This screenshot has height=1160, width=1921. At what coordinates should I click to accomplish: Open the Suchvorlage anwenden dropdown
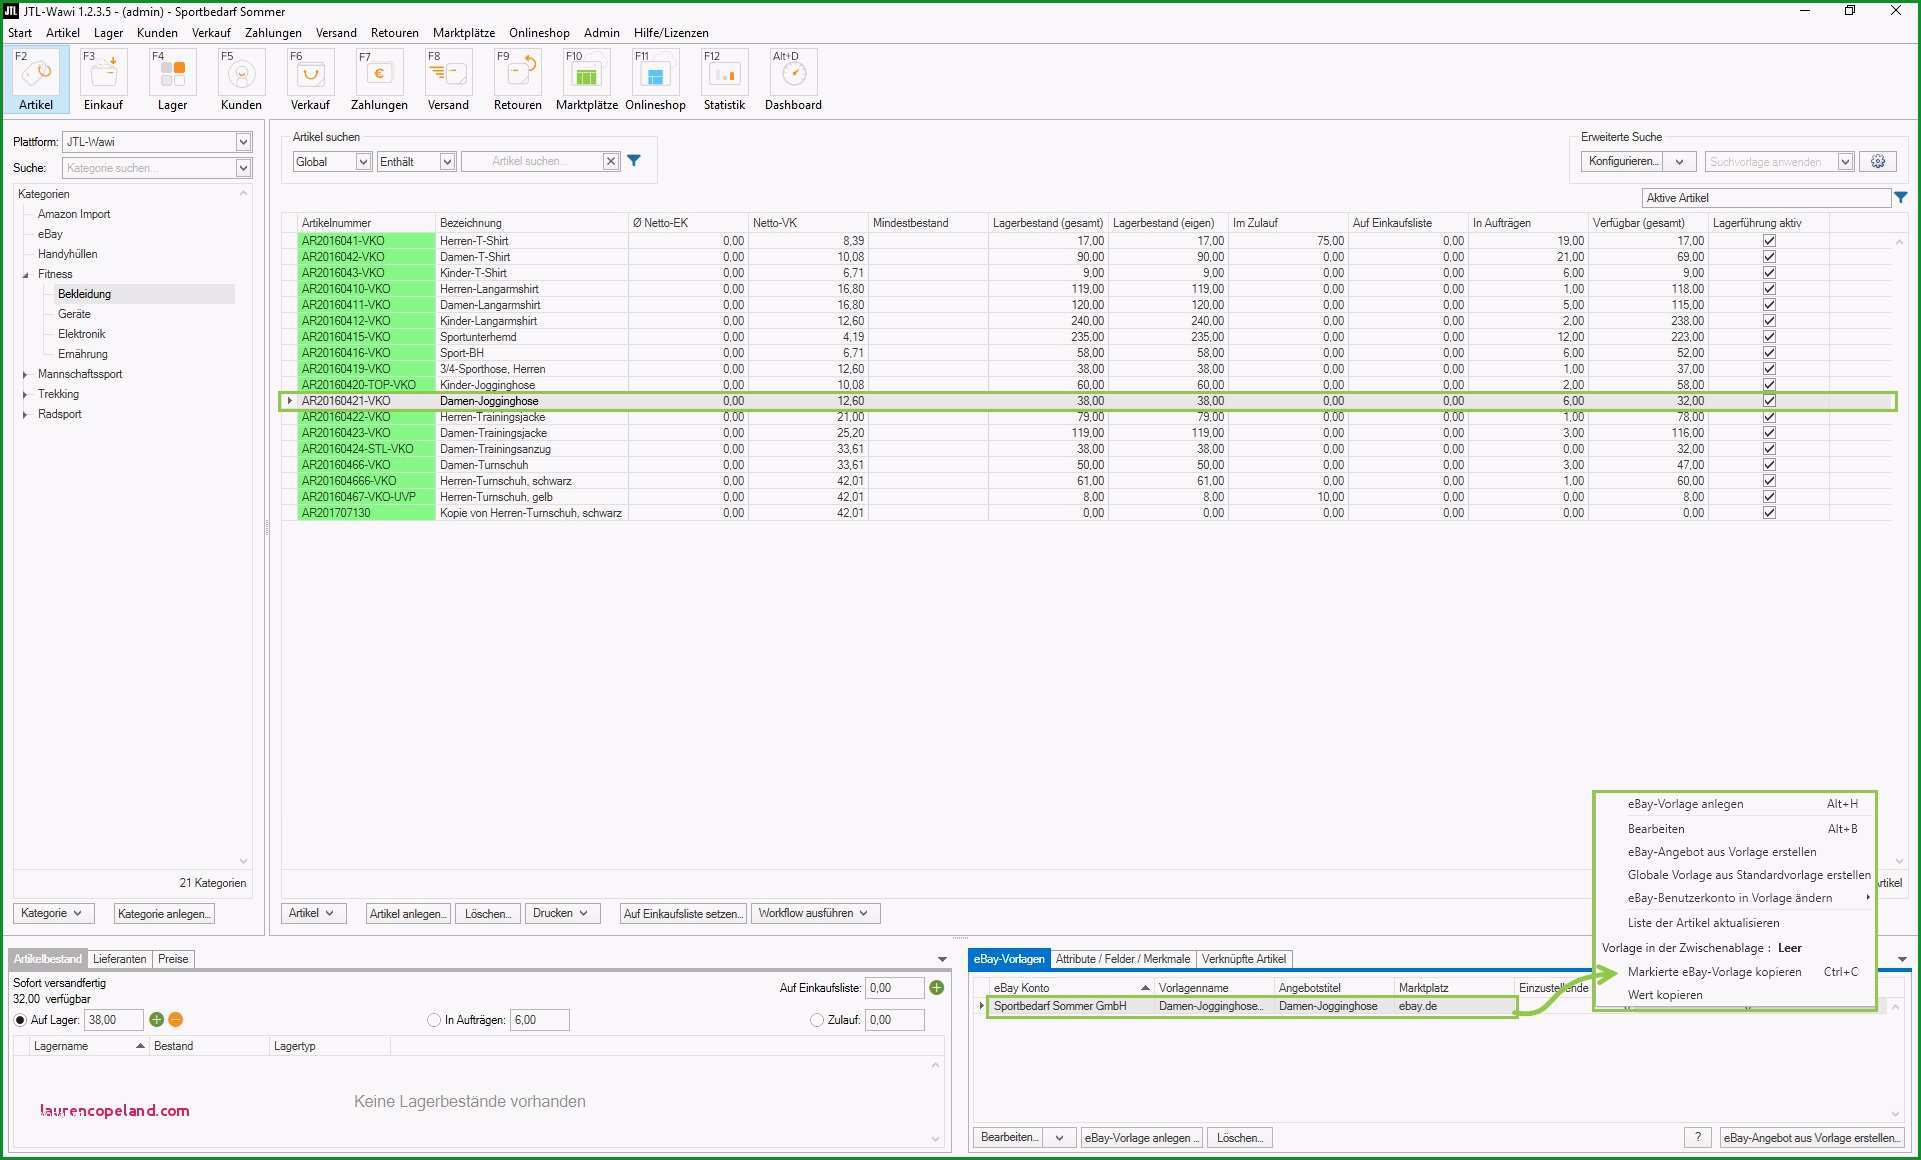(1845, 162)
